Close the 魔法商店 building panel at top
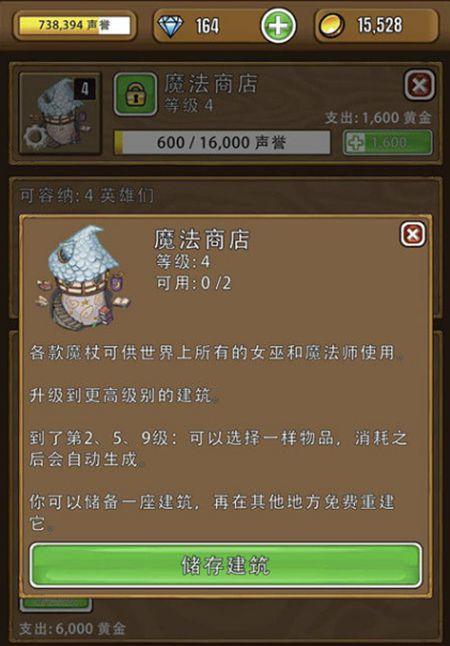The height and width of the screenshot is (646, 450). (420, 85)
